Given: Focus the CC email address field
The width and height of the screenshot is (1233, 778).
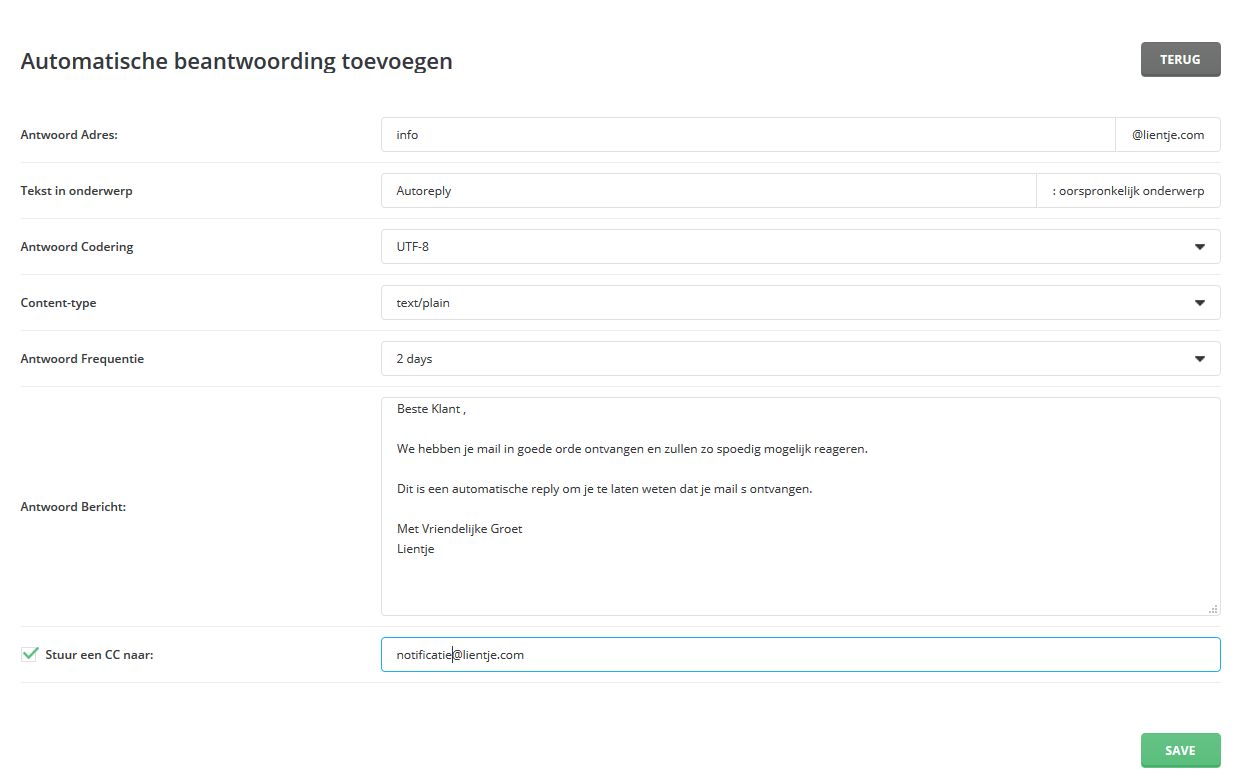Looking at the screenshot, I should [800, 655].
